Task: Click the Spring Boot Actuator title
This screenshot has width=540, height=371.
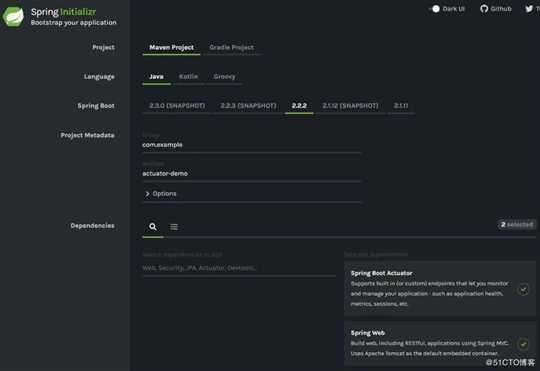Action: coord(382,273)
